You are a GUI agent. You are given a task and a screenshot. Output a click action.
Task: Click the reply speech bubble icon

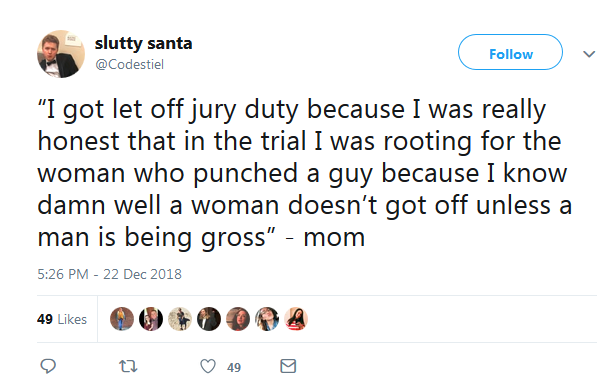pos(48,366)
